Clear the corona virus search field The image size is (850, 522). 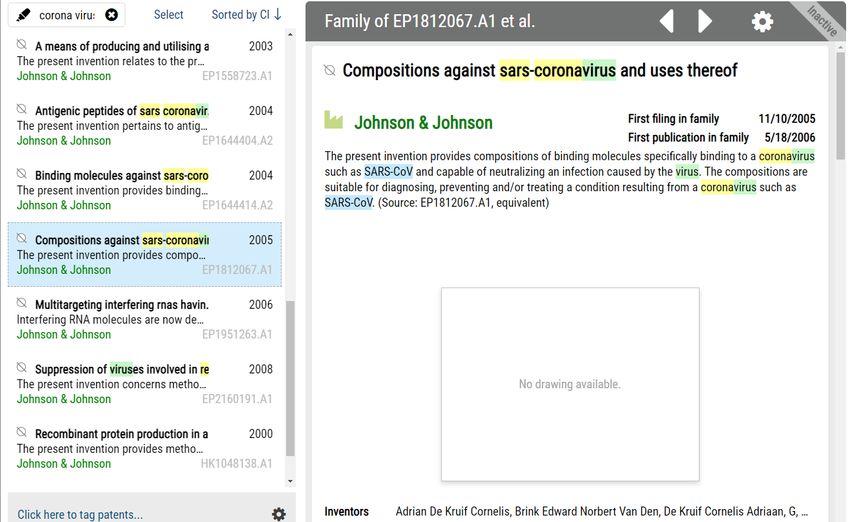[111, 15]
